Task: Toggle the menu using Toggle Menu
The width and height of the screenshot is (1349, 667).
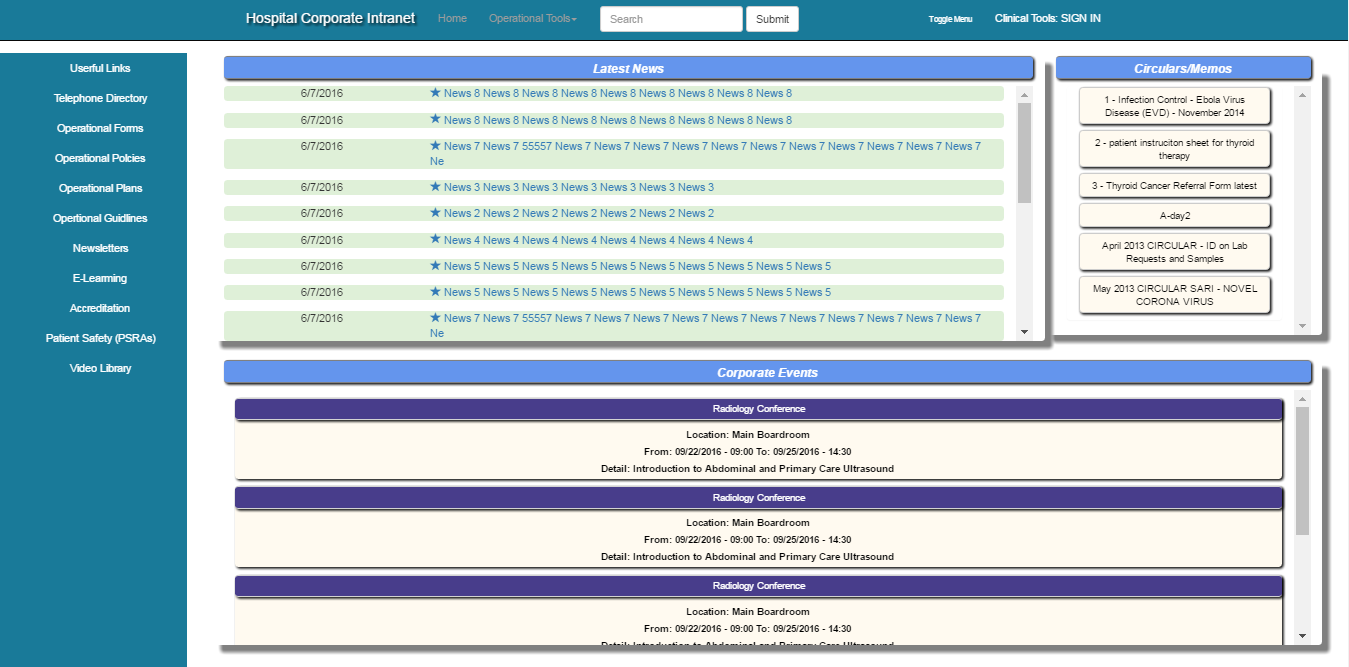Action: (950, 19)
